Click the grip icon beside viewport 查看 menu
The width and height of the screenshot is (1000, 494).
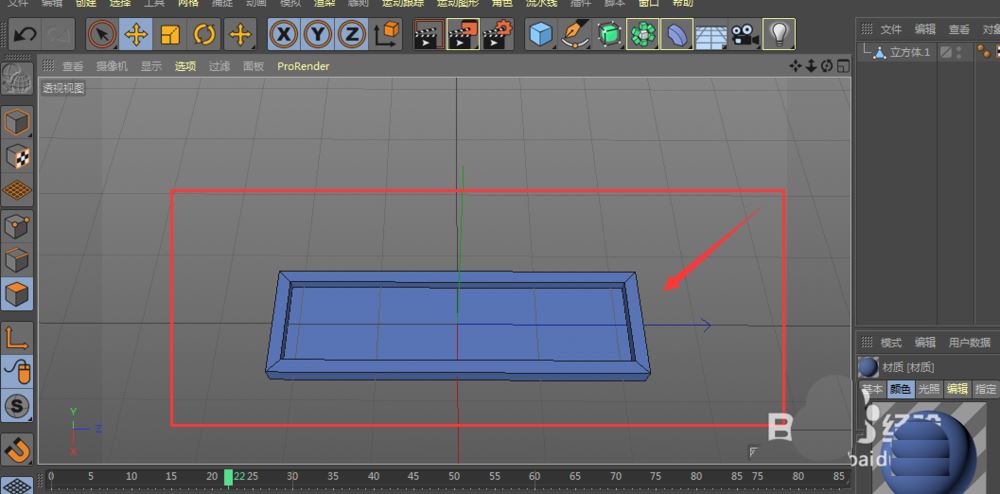pos(48,66)
